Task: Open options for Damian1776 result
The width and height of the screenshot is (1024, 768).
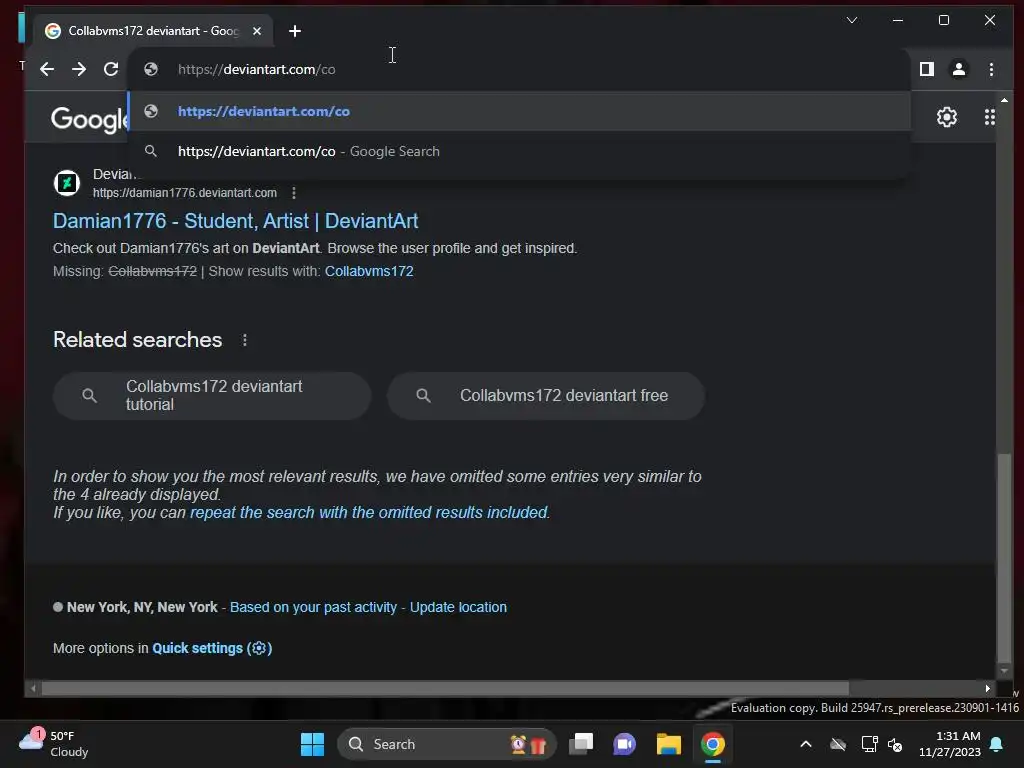Action: (x=294, y=193)
